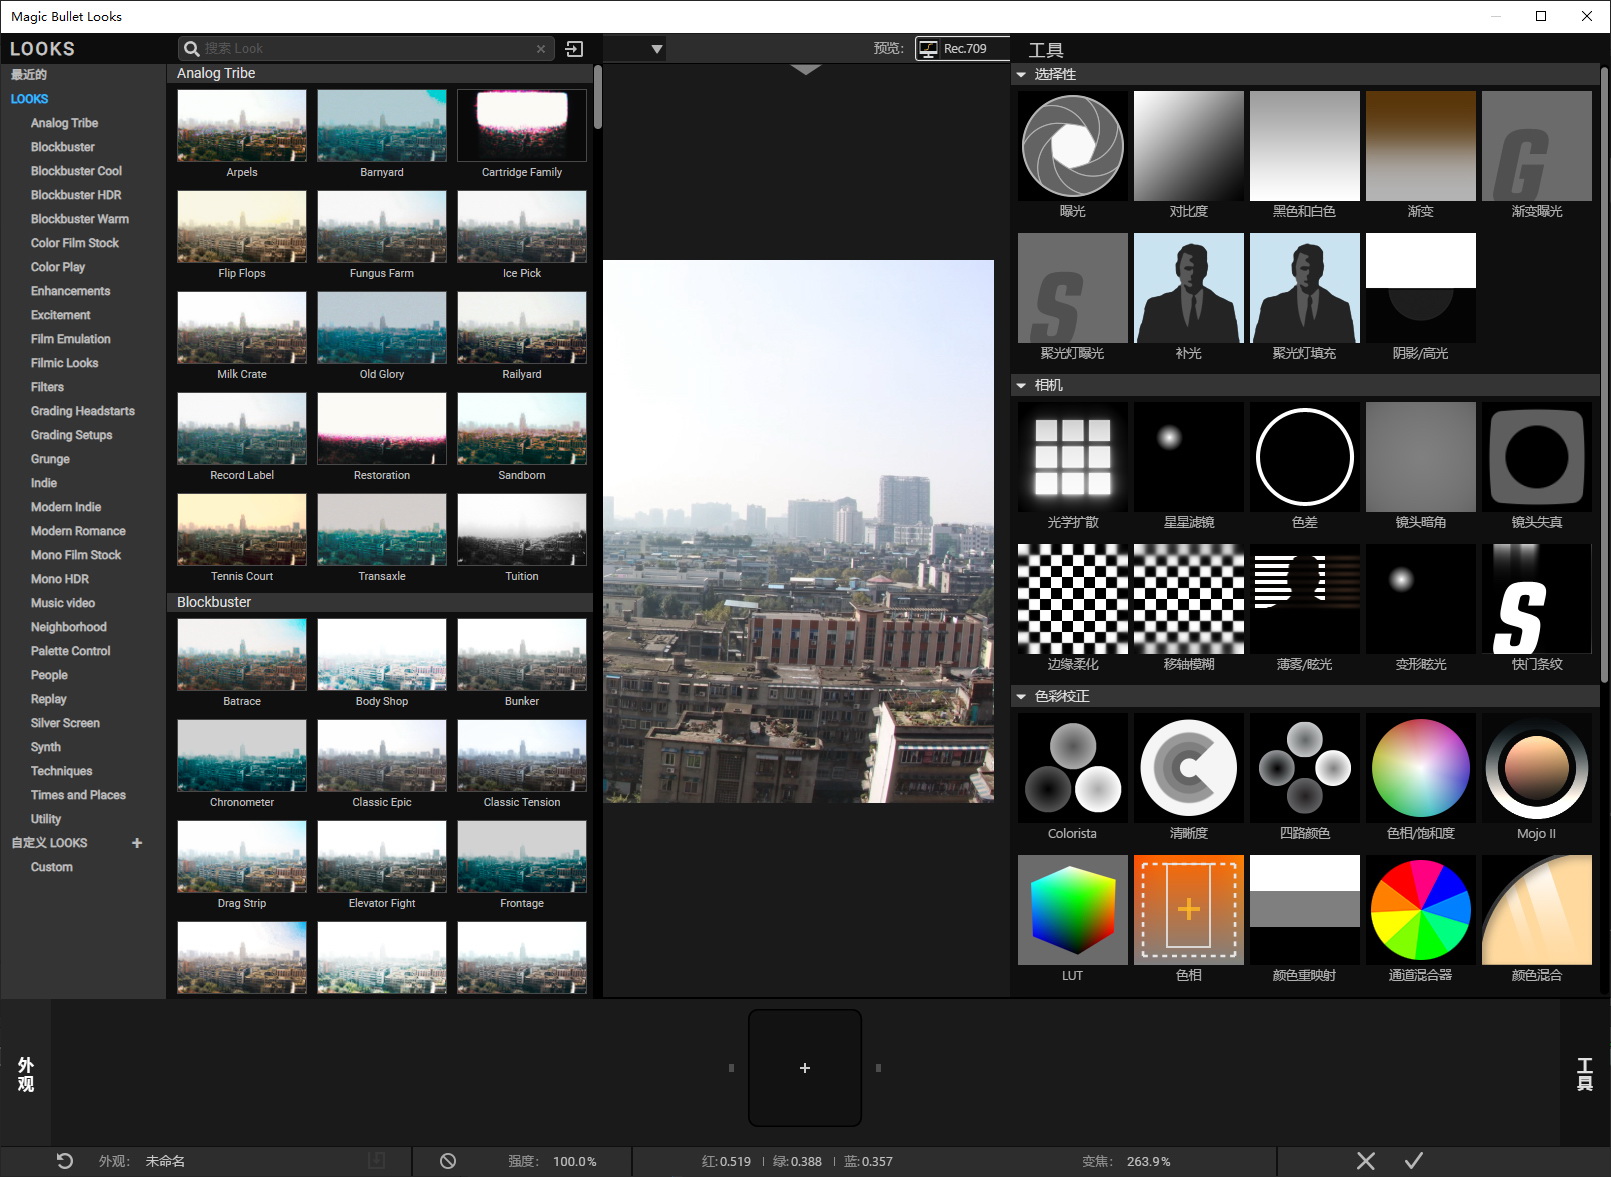Collapse the 色彩校正 tools section

click(1021, 697)
